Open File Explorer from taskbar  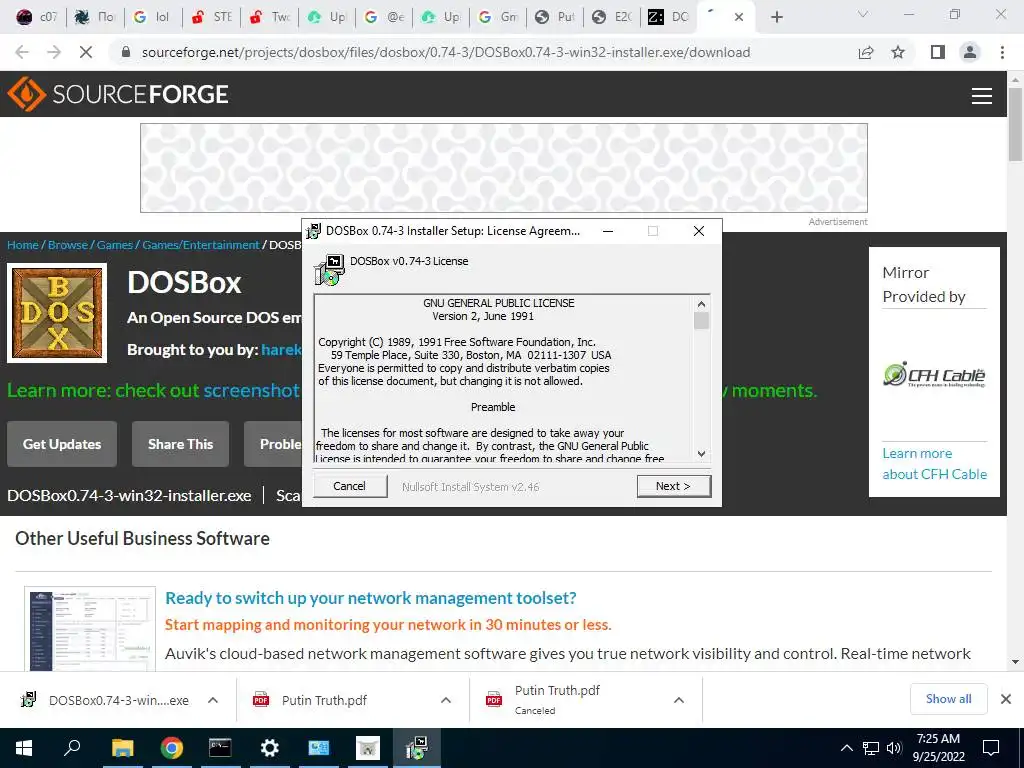click(122, 748)
